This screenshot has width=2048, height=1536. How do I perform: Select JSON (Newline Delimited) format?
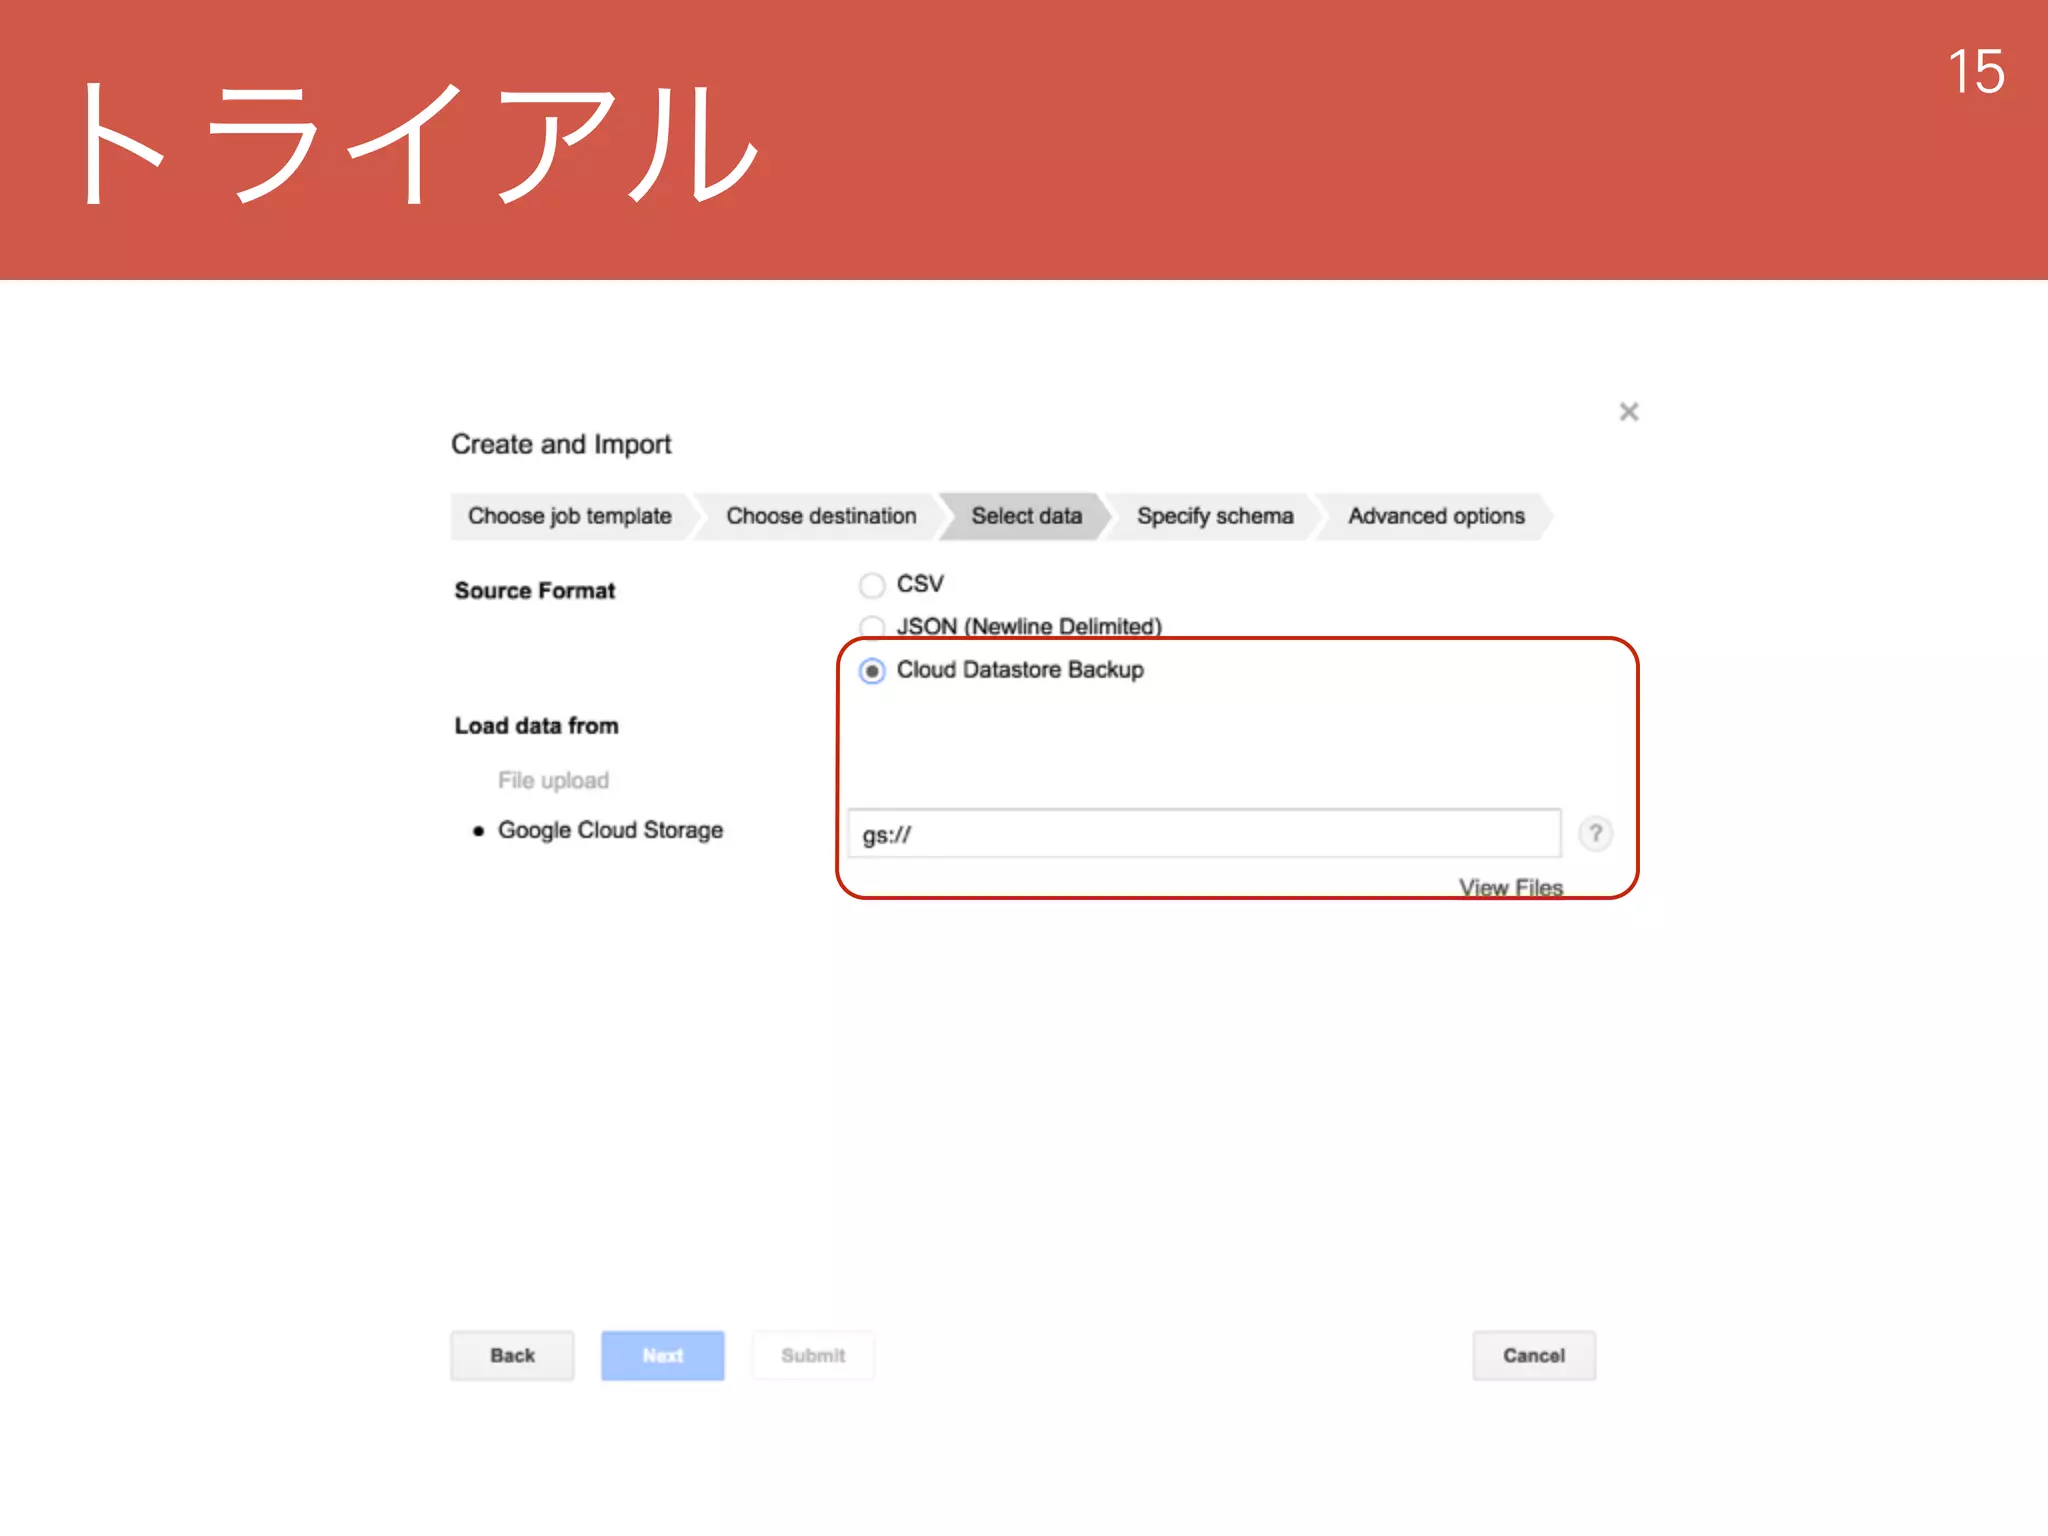[872, 627]
